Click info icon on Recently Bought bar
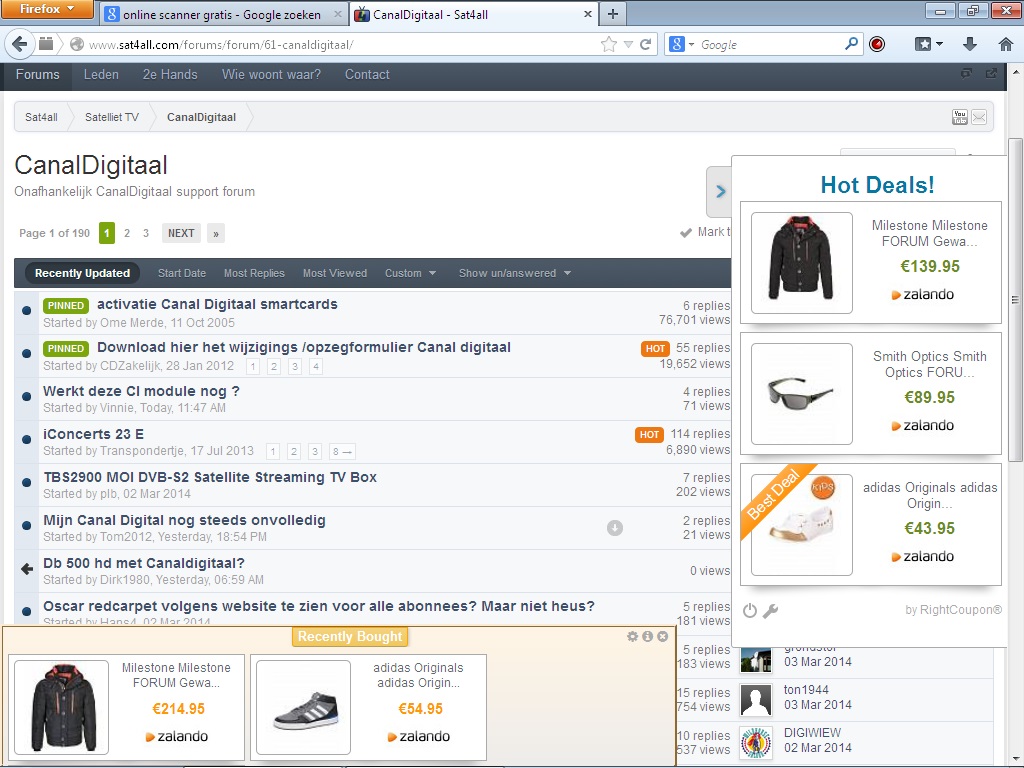The height and width of the screenshot is (768, 1024). (x=647, y=636)
